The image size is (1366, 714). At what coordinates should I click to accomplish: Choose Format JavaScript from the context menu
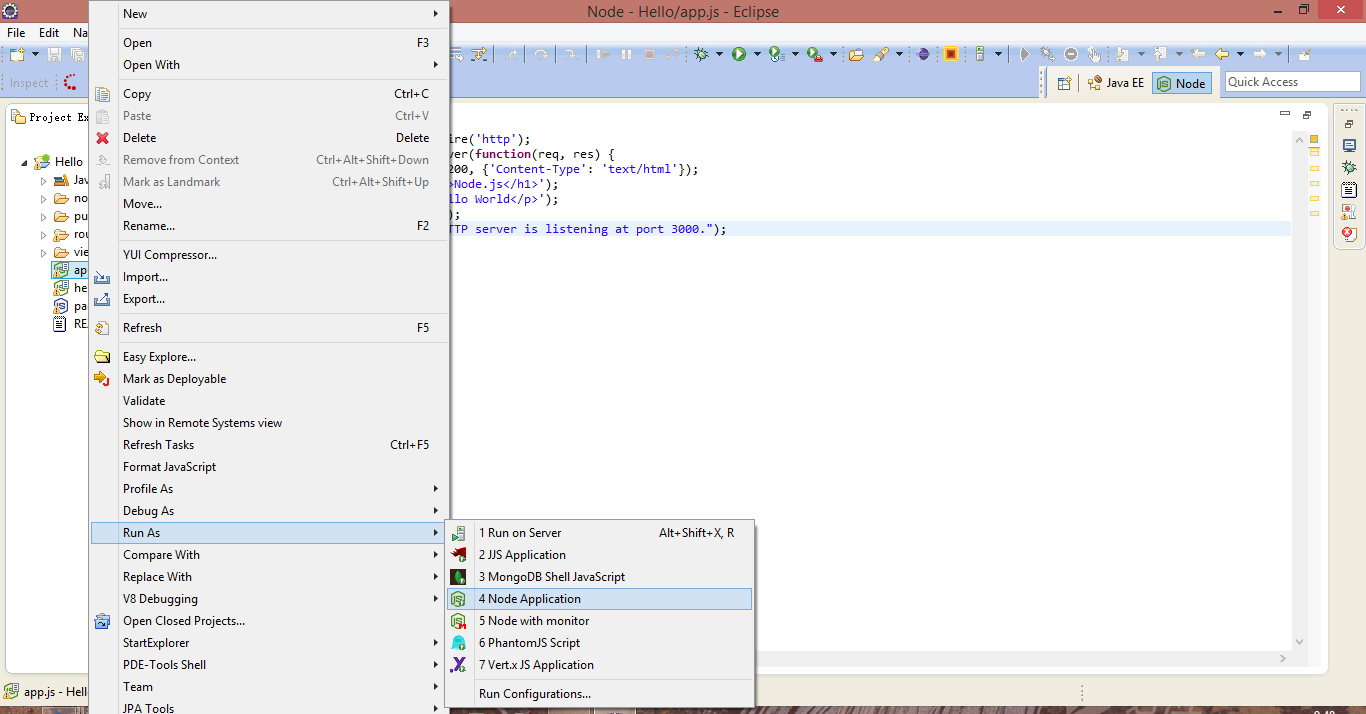pyautogui.click(x=270, y=467)
